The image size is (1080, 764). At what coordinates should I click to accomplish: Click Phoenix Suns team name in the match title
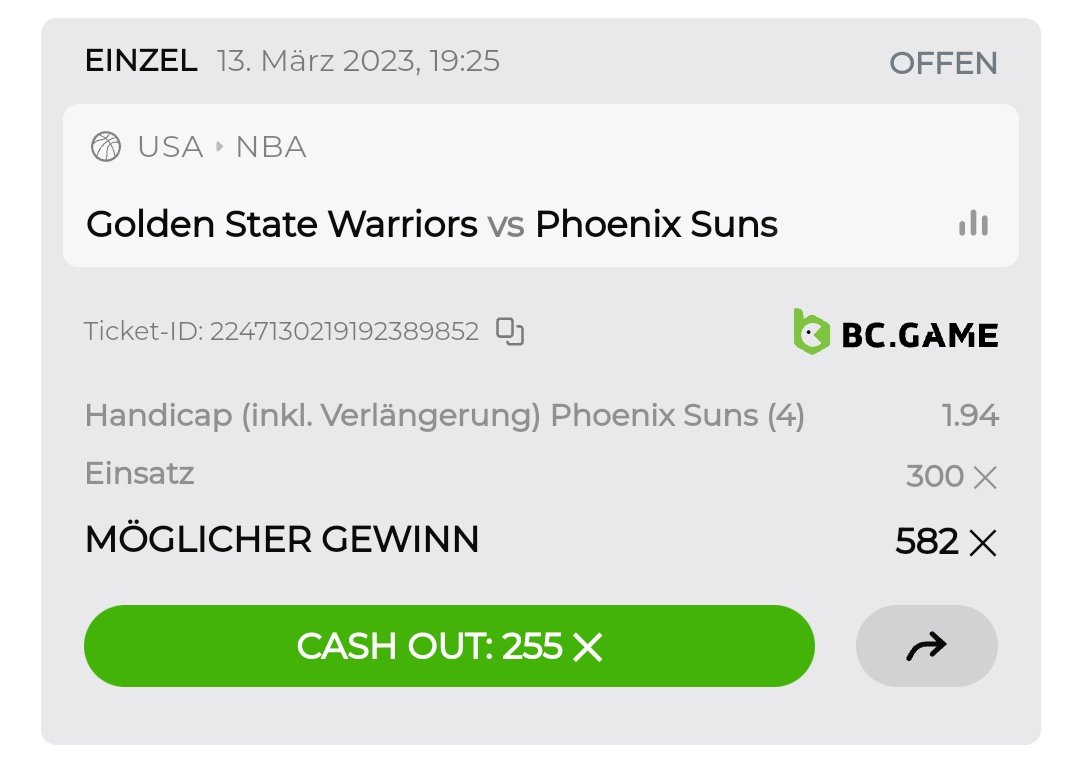pyautogui.click(x=656, y=224)
